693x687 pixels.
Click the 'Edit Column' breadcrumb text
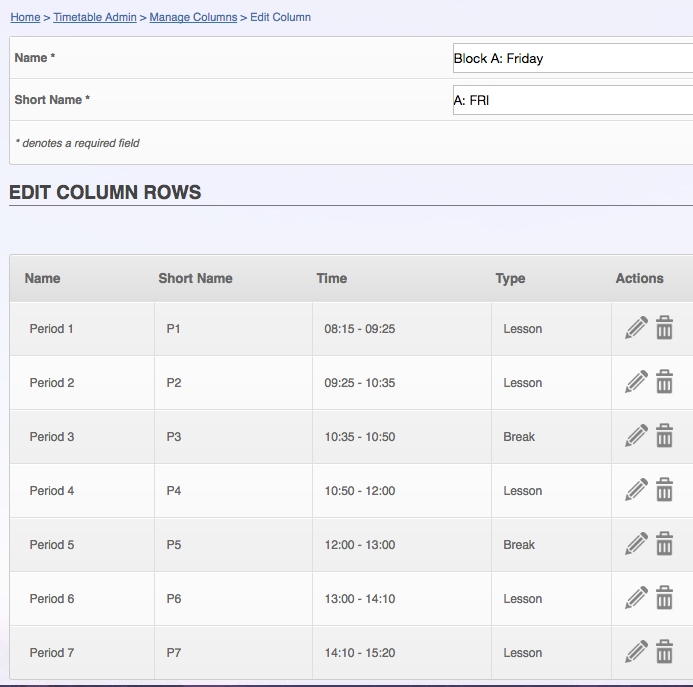point(280,17)
